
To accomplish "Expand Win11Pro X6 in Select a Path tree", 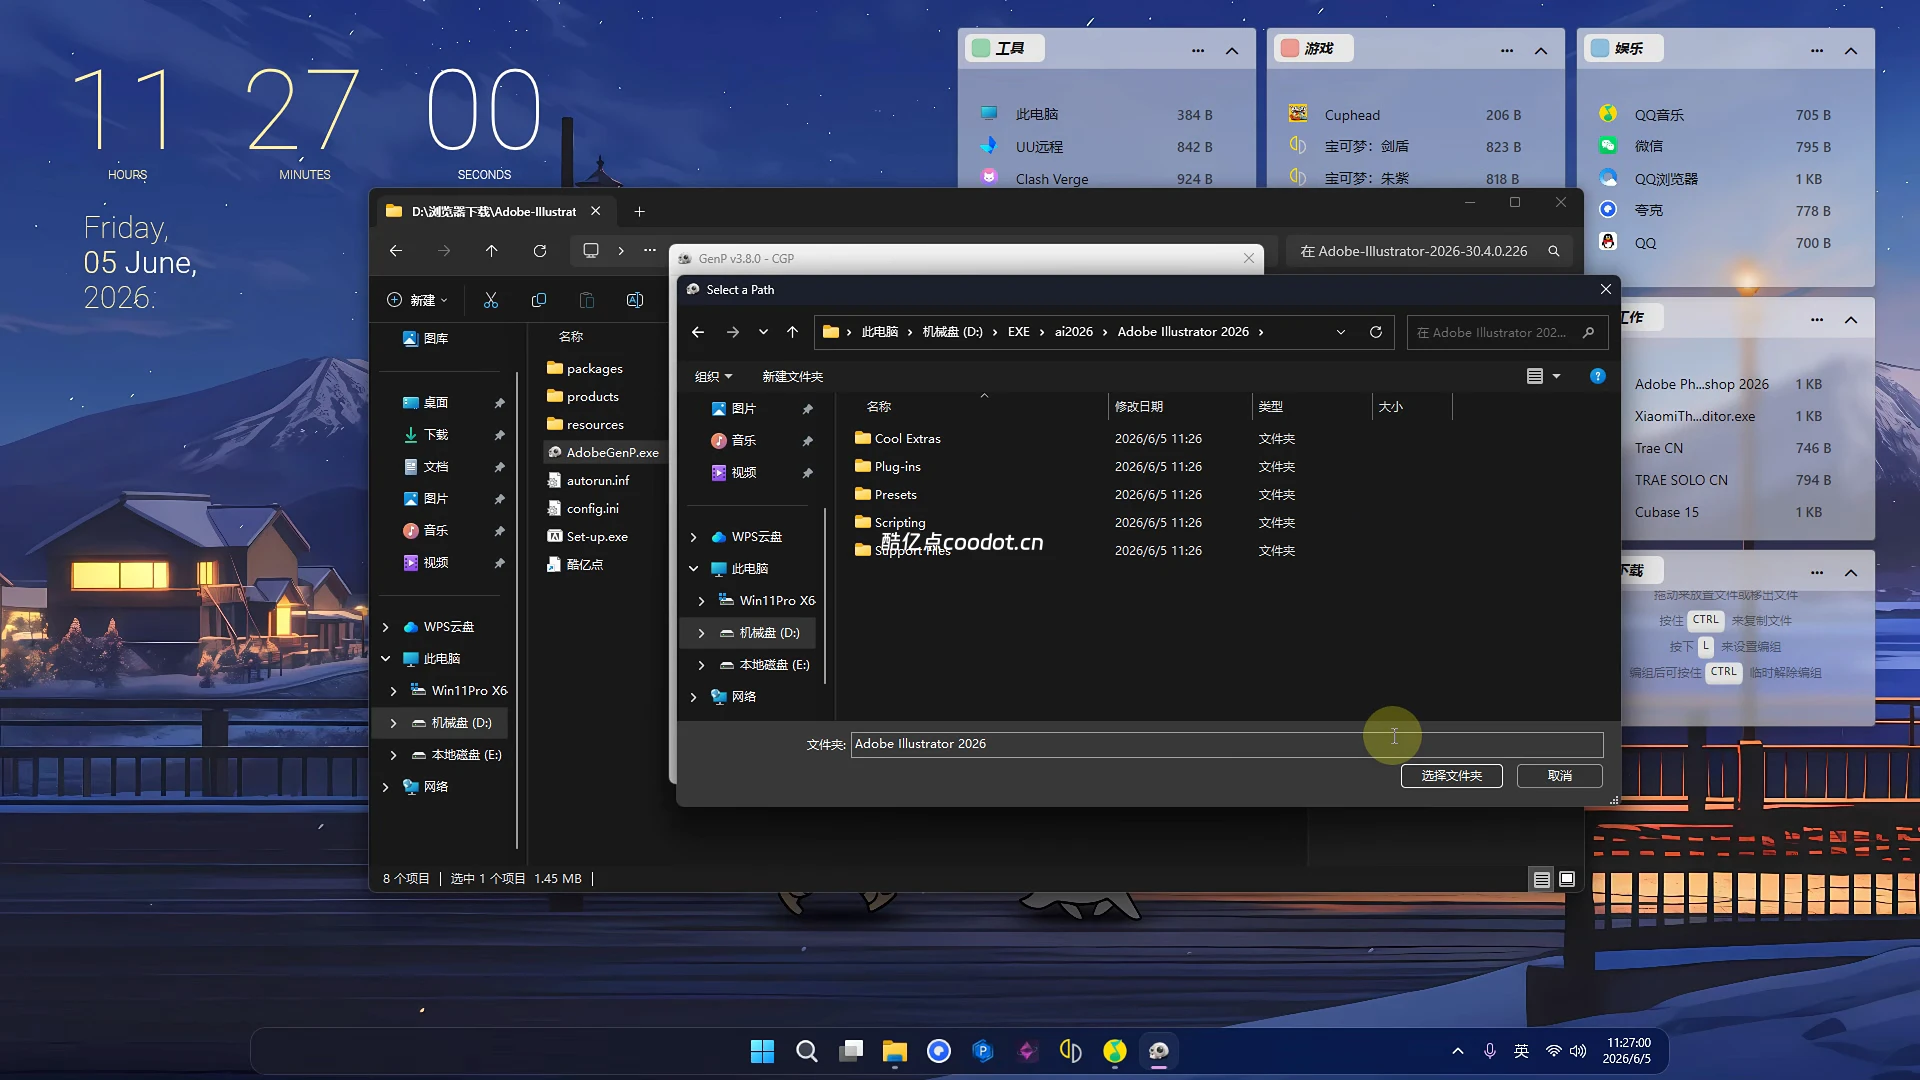I will (701, 601).
